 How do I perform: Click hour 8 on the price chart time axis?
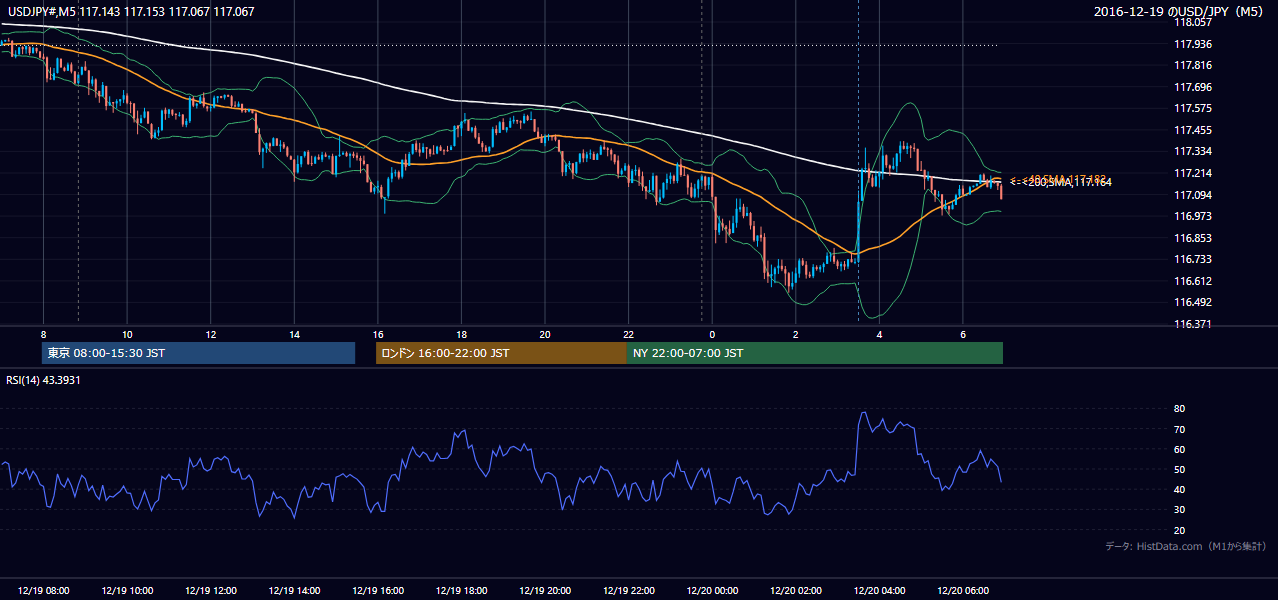[x=44, y=334]
